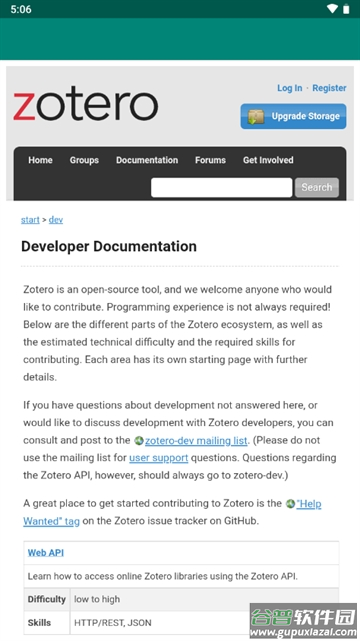Viewport: 360px width, 641px height.
Task: Open the zotero-dev mailing list link
Action: (196, 441)
